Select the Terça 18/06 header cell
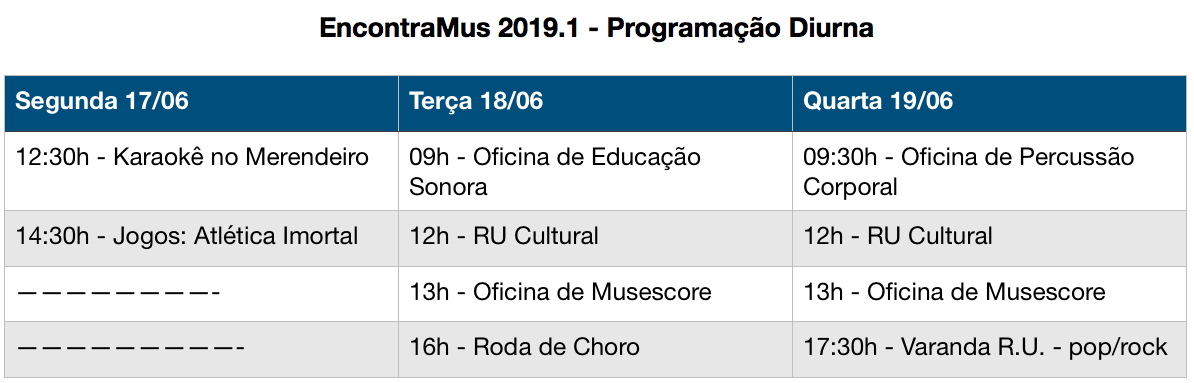1194x383 pixels. click(x=595, y=103)
